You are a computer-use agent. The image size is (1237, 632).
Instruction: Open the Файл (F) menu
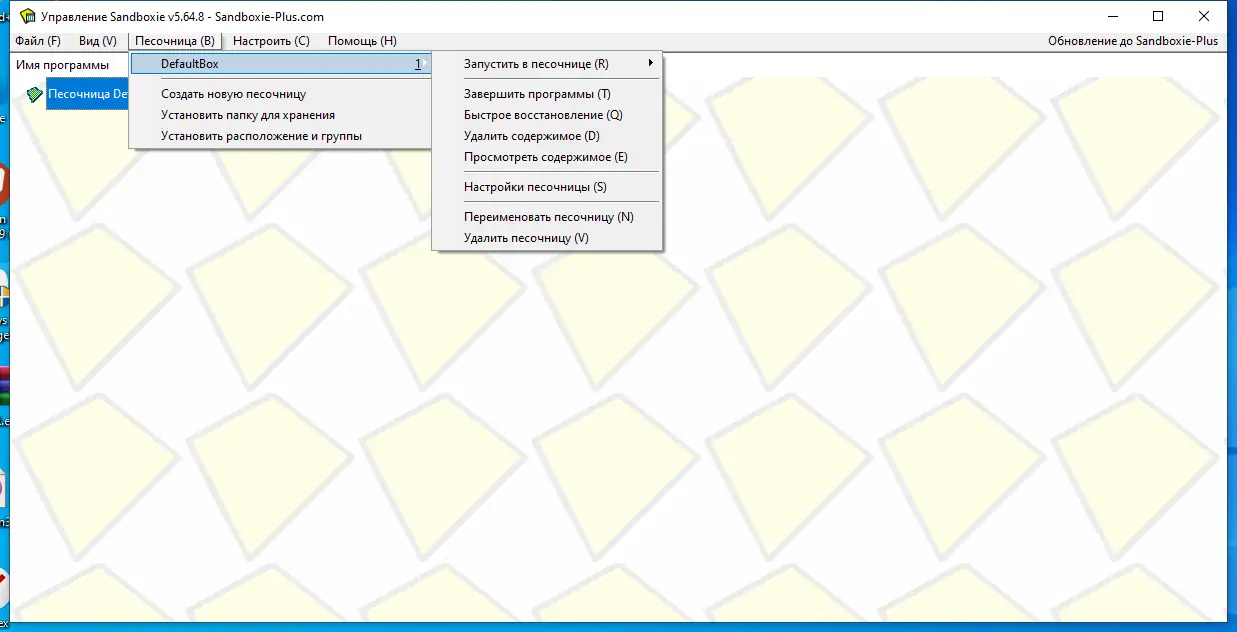click(x=38, y=41)
